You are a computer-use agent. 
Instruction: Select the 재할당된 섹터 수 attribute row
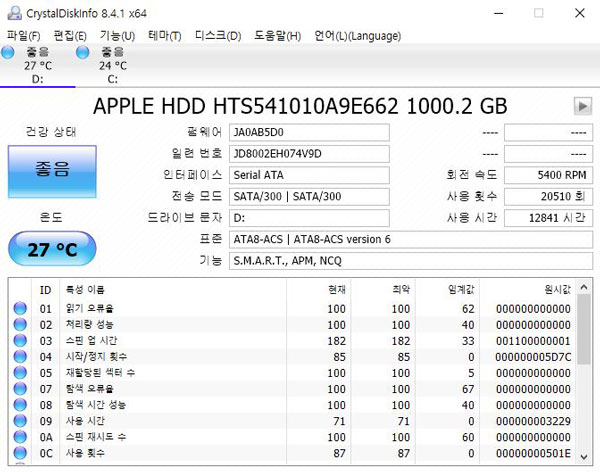[292, 373]
